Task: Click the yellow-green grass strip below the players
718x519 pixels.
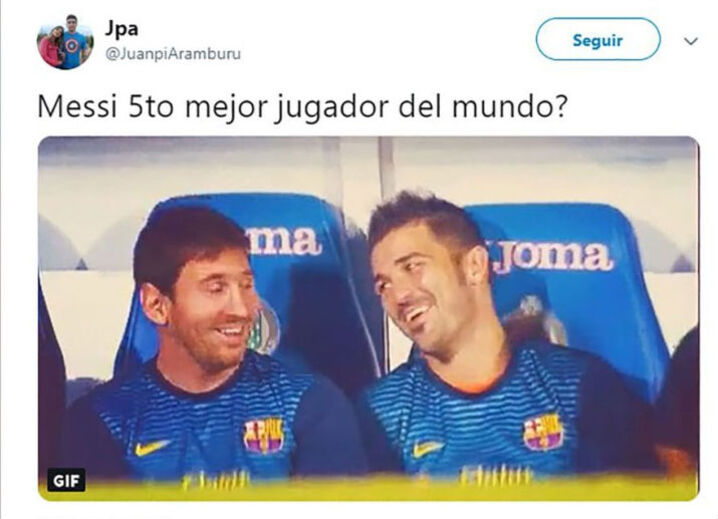Action: click(x=369, y=489)
